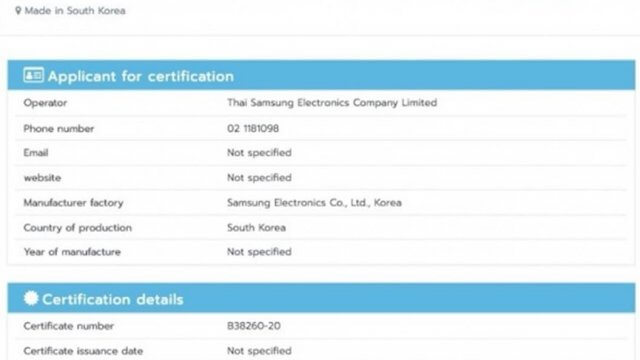This screenshot has width=640, height=360.
Task: Click the ID card icon beside Applicant for certification
Action: (x=33, y=75)
